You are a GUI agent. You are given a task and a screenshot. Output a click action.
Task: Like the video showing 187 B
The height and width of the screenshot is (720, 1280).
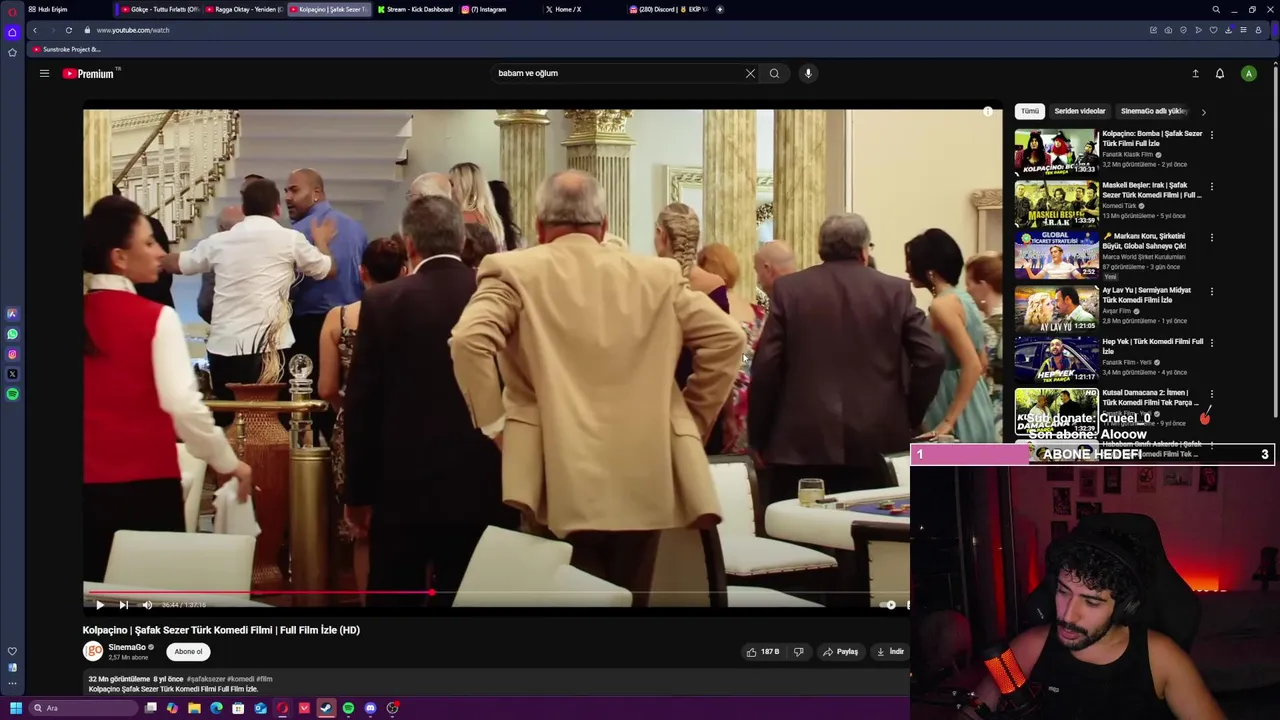tap(762, 652)
